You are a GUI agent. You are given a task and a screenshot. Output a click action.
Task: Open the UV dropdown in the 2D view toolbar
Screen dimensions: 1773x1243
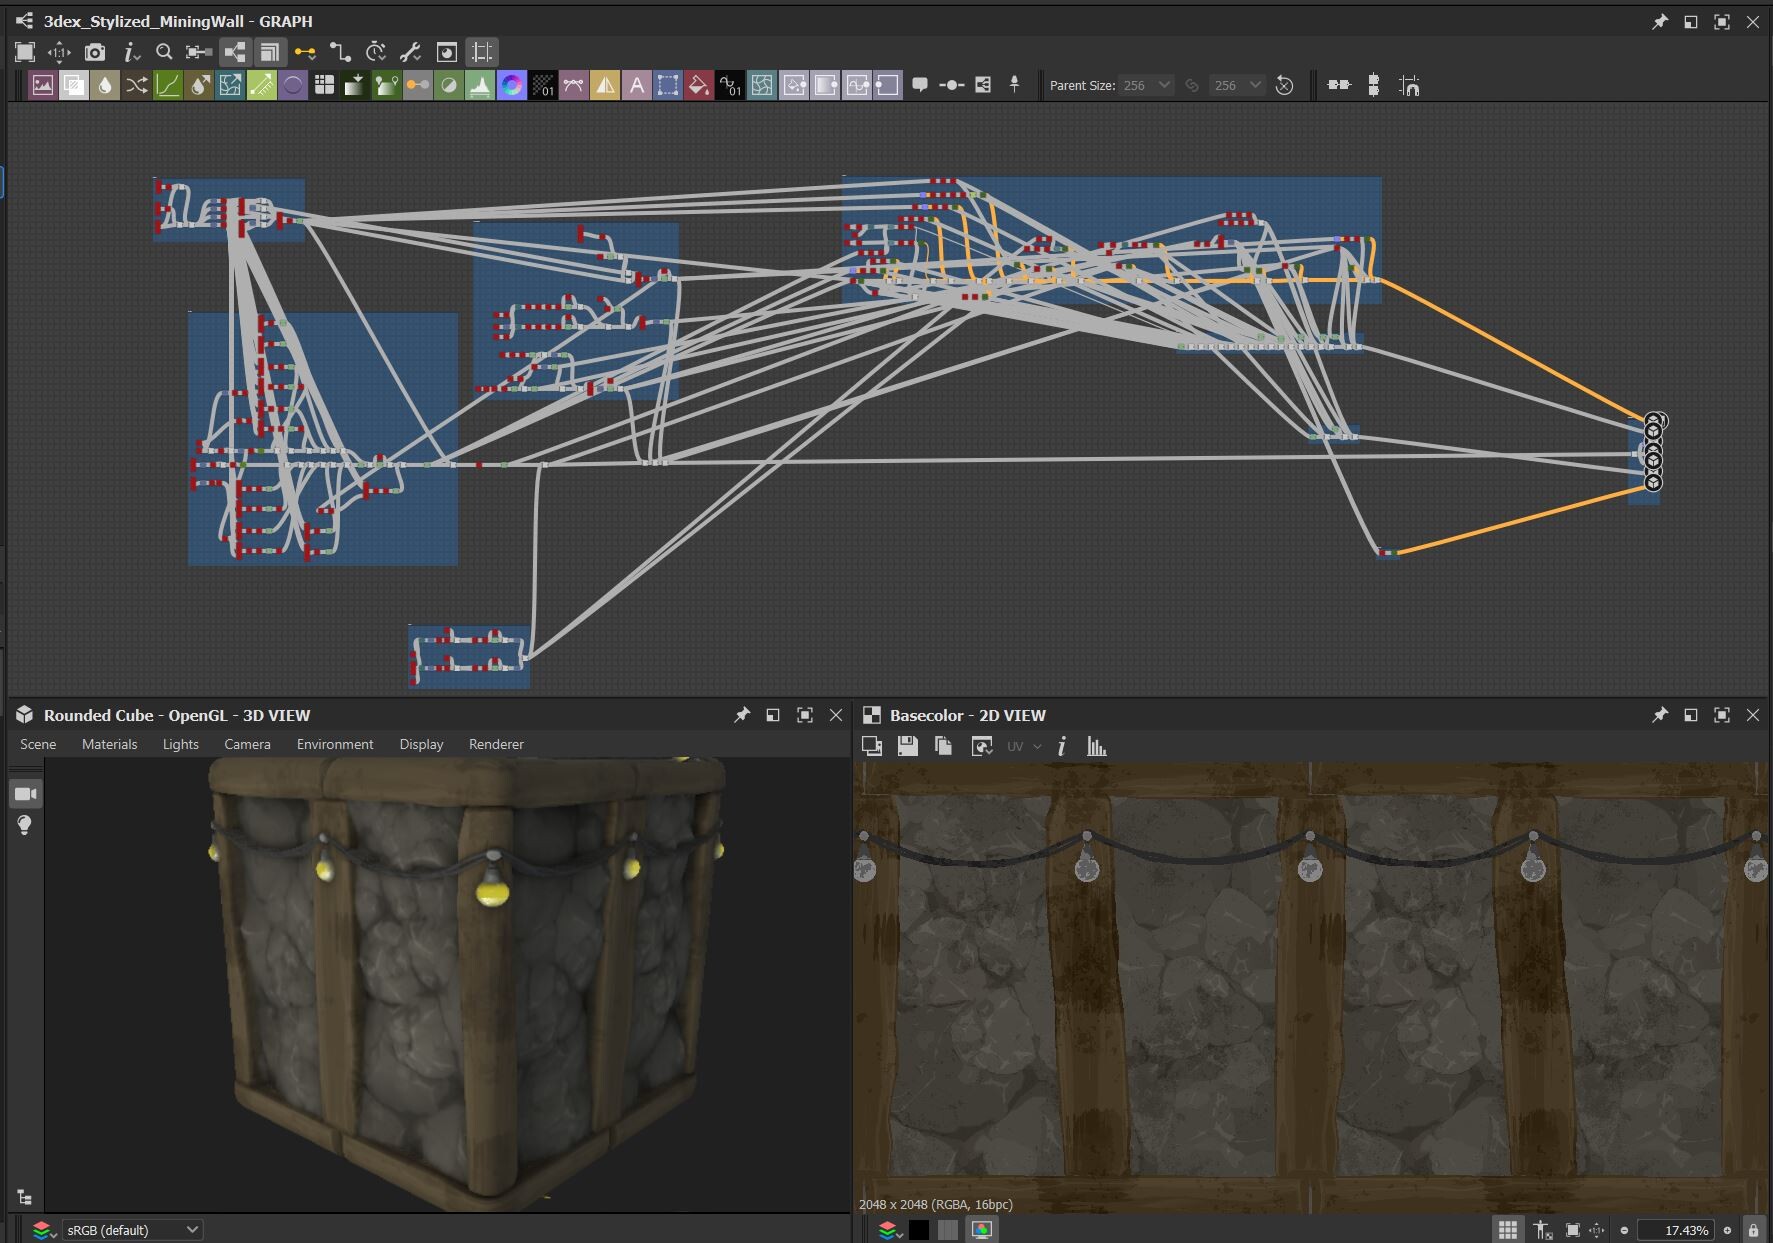click(1024, 746)
